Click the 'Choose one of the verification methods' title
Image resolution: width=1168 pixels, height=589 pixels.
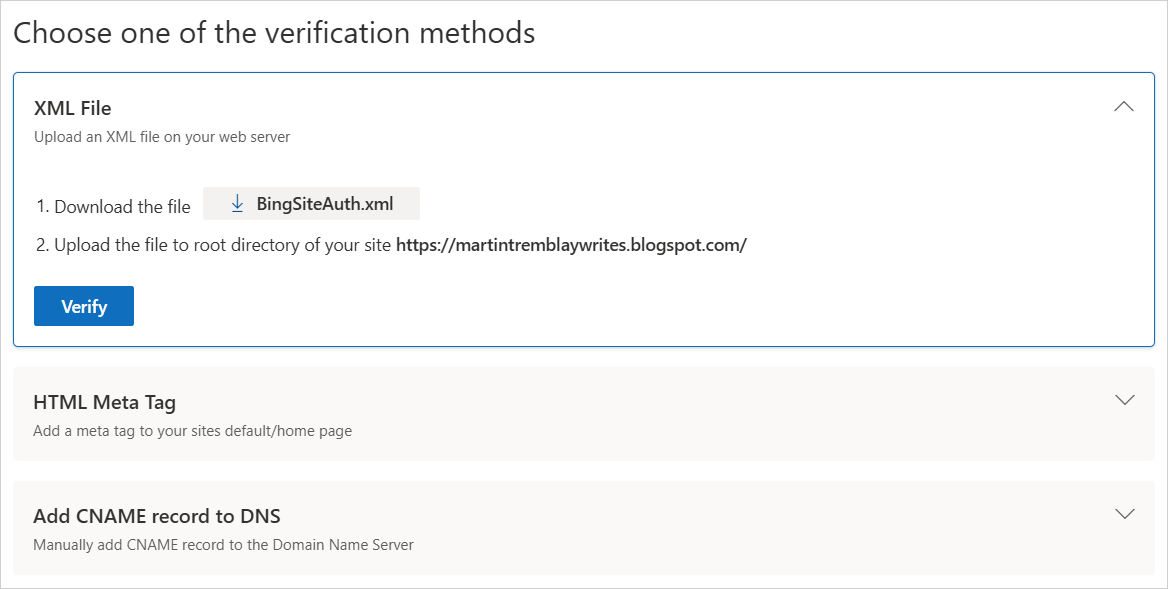(274, 33)
